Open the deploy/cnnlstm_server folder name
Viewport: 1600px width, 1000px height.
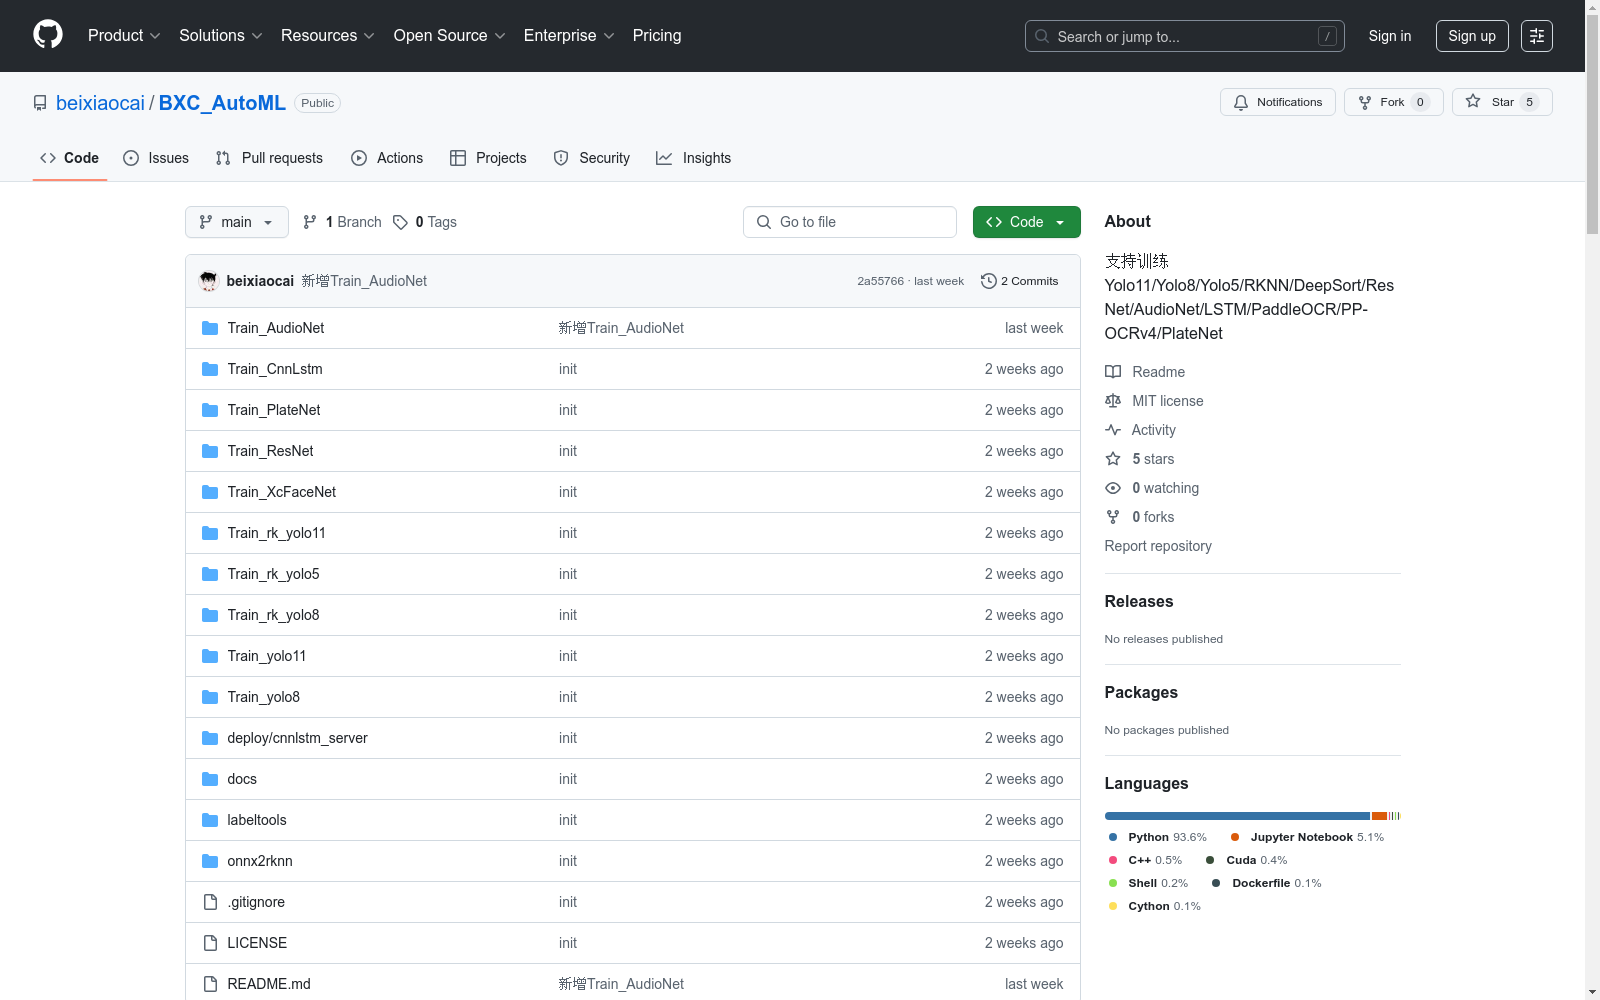[x=297, y=738]
